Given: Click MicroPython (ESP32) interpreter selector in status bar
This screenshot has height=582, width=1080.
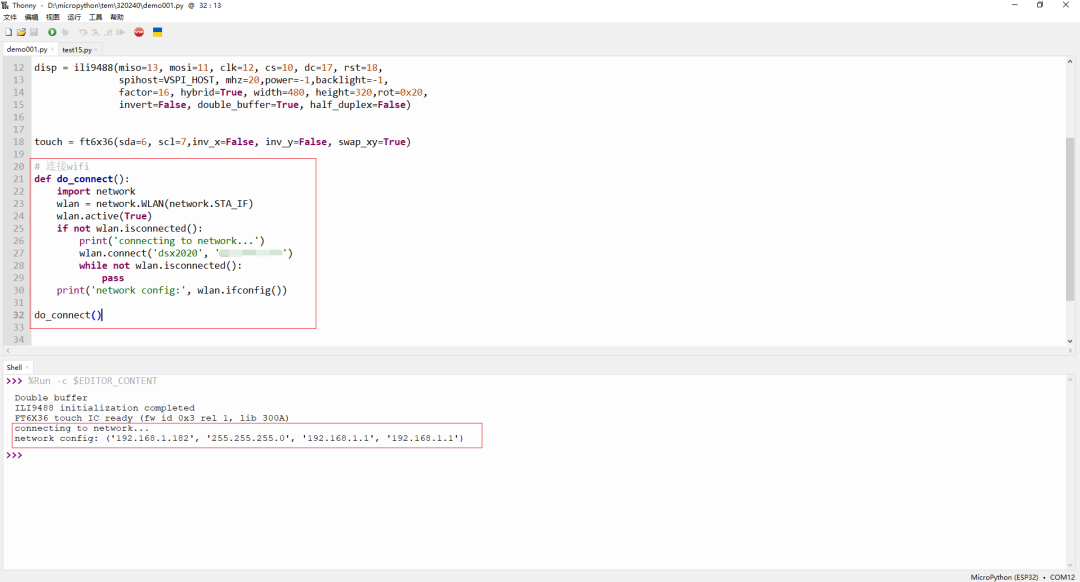Looking at the screenshot, I should click(1006, 577).
